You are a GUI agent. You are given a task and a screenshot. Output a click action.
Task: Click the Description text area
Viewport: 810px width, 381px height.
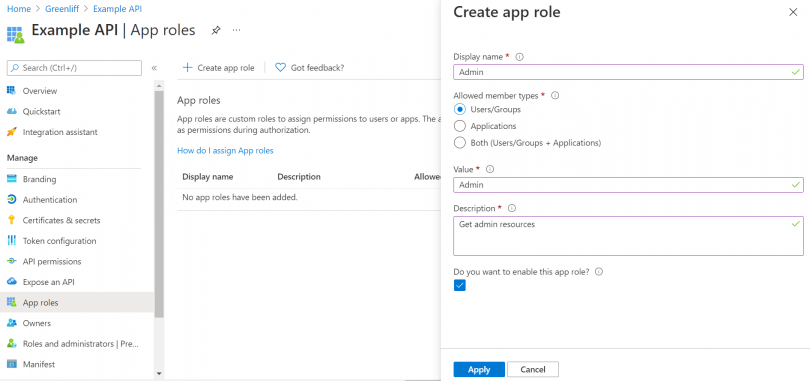tap(628, 236)
